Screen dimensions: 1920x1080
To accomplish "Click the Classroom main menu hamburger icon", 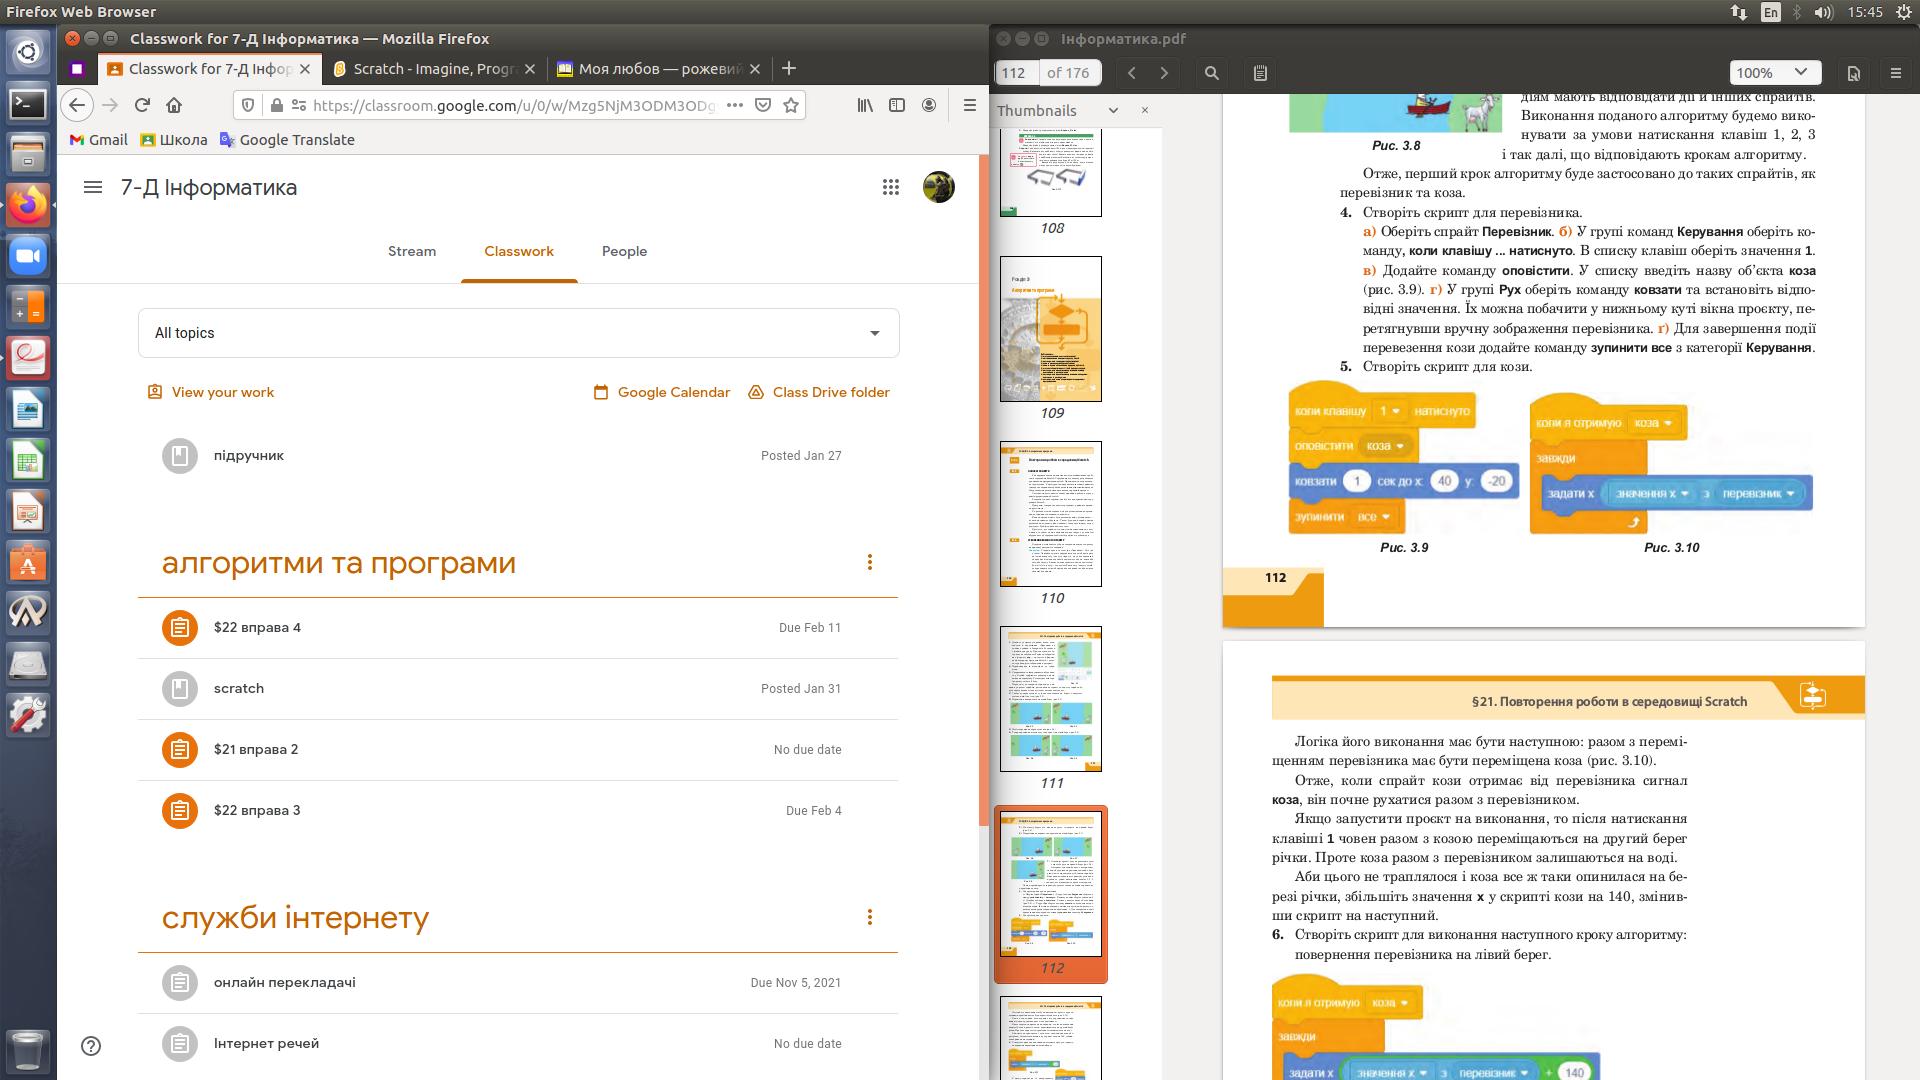I will (93, 187).
